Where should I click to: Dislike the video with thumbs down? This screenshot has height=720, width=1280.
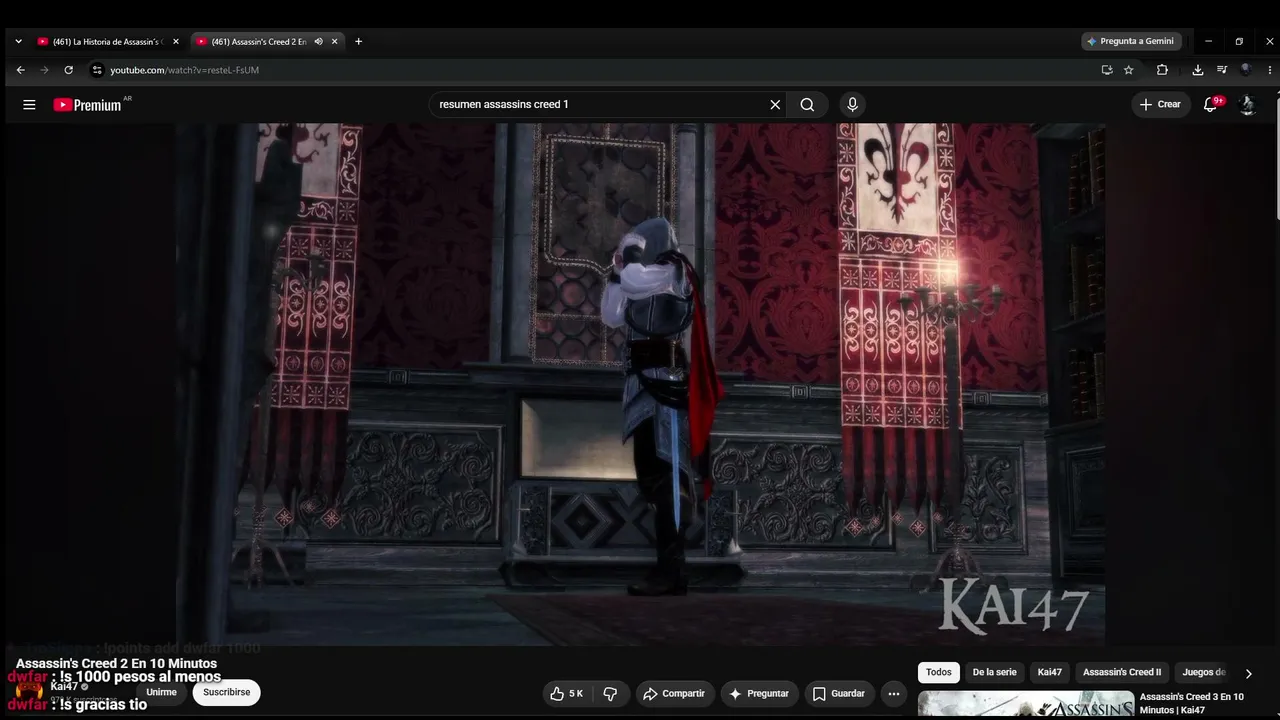coord(610,693)
